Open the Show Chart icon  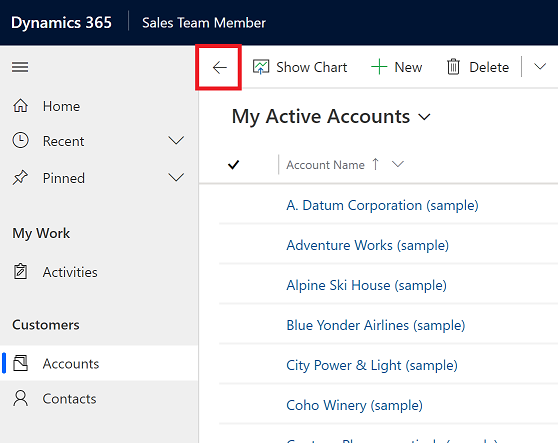point(261,67)
